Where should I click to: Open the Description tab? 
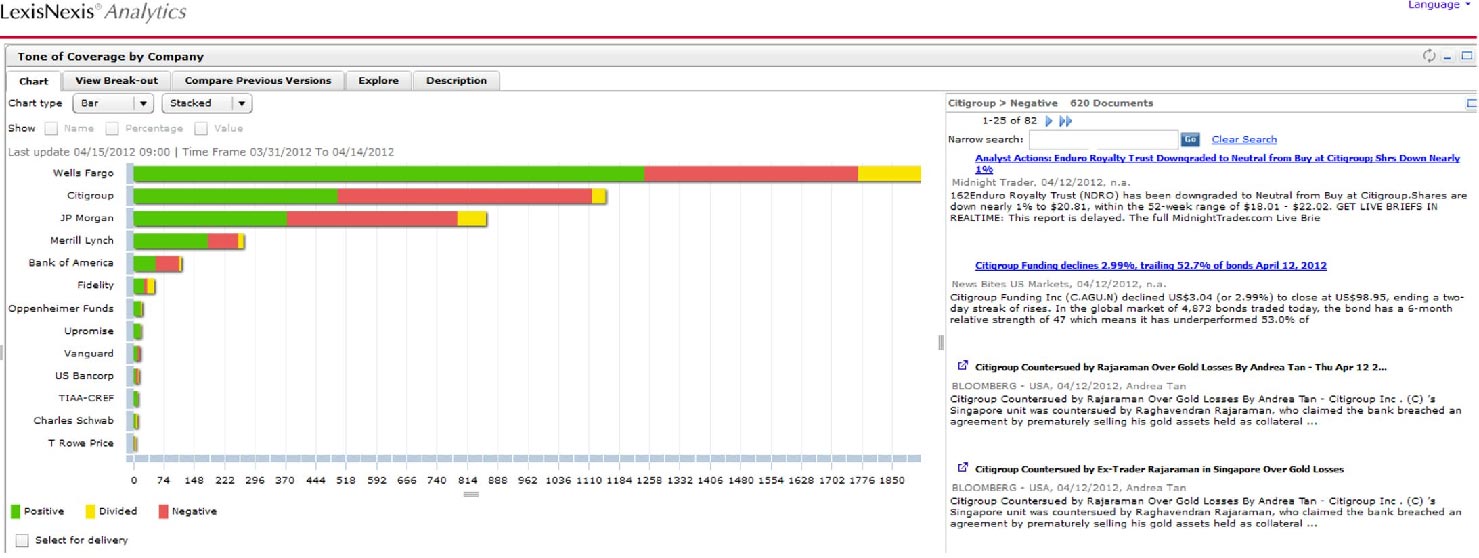click(456, 81)
